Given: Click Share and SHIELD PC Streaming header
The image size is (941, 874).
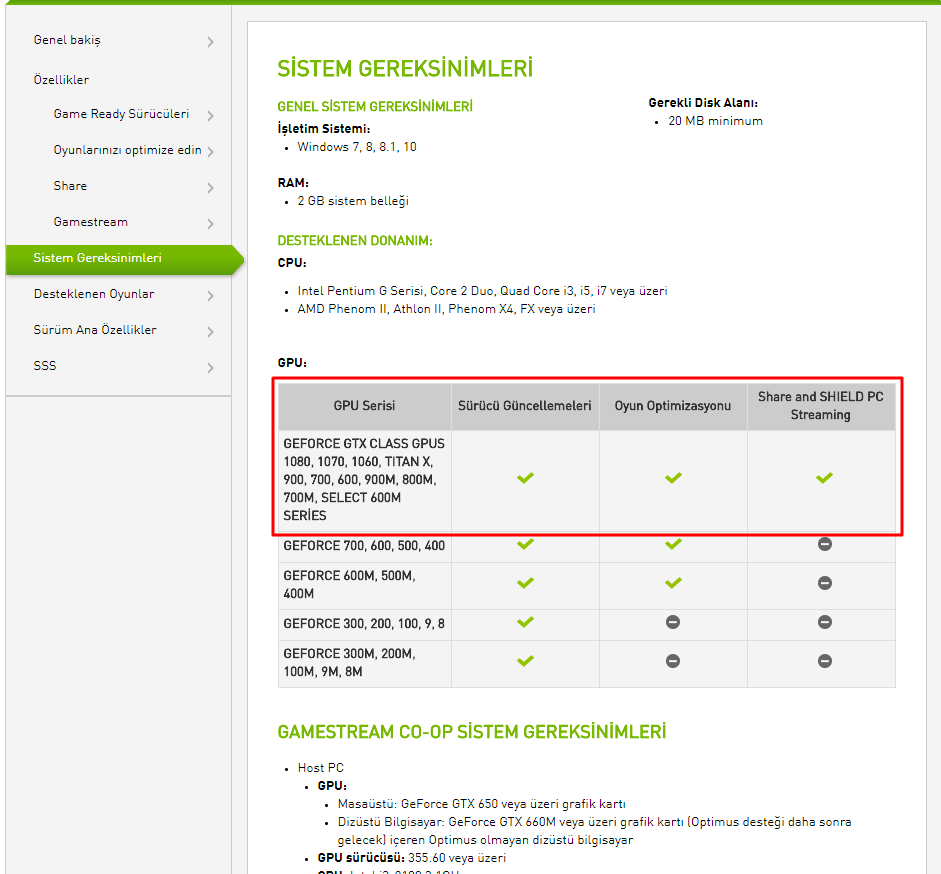Looking at the screenshot, I should coord(820,406).
